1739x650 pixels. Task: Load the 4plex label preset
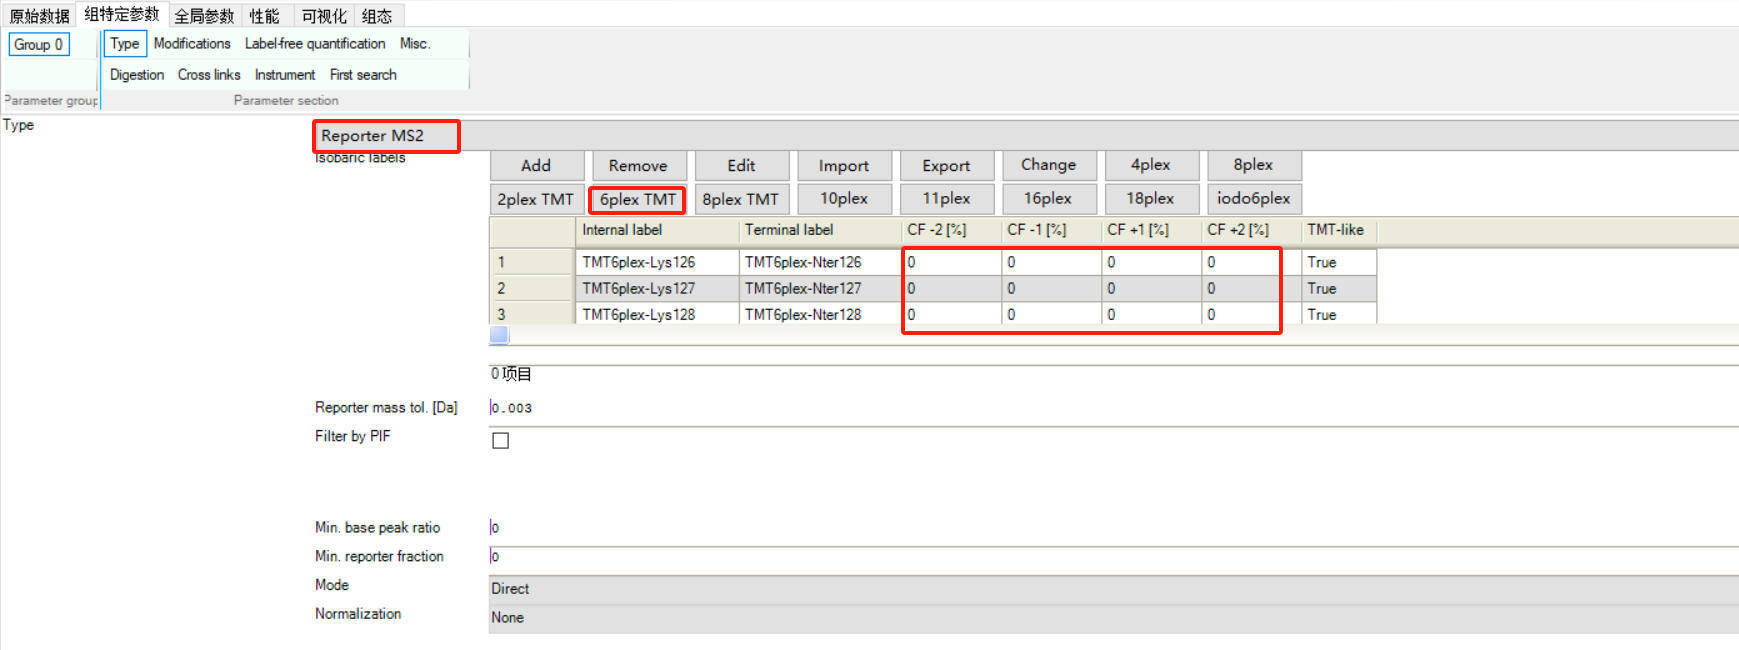1151,165
